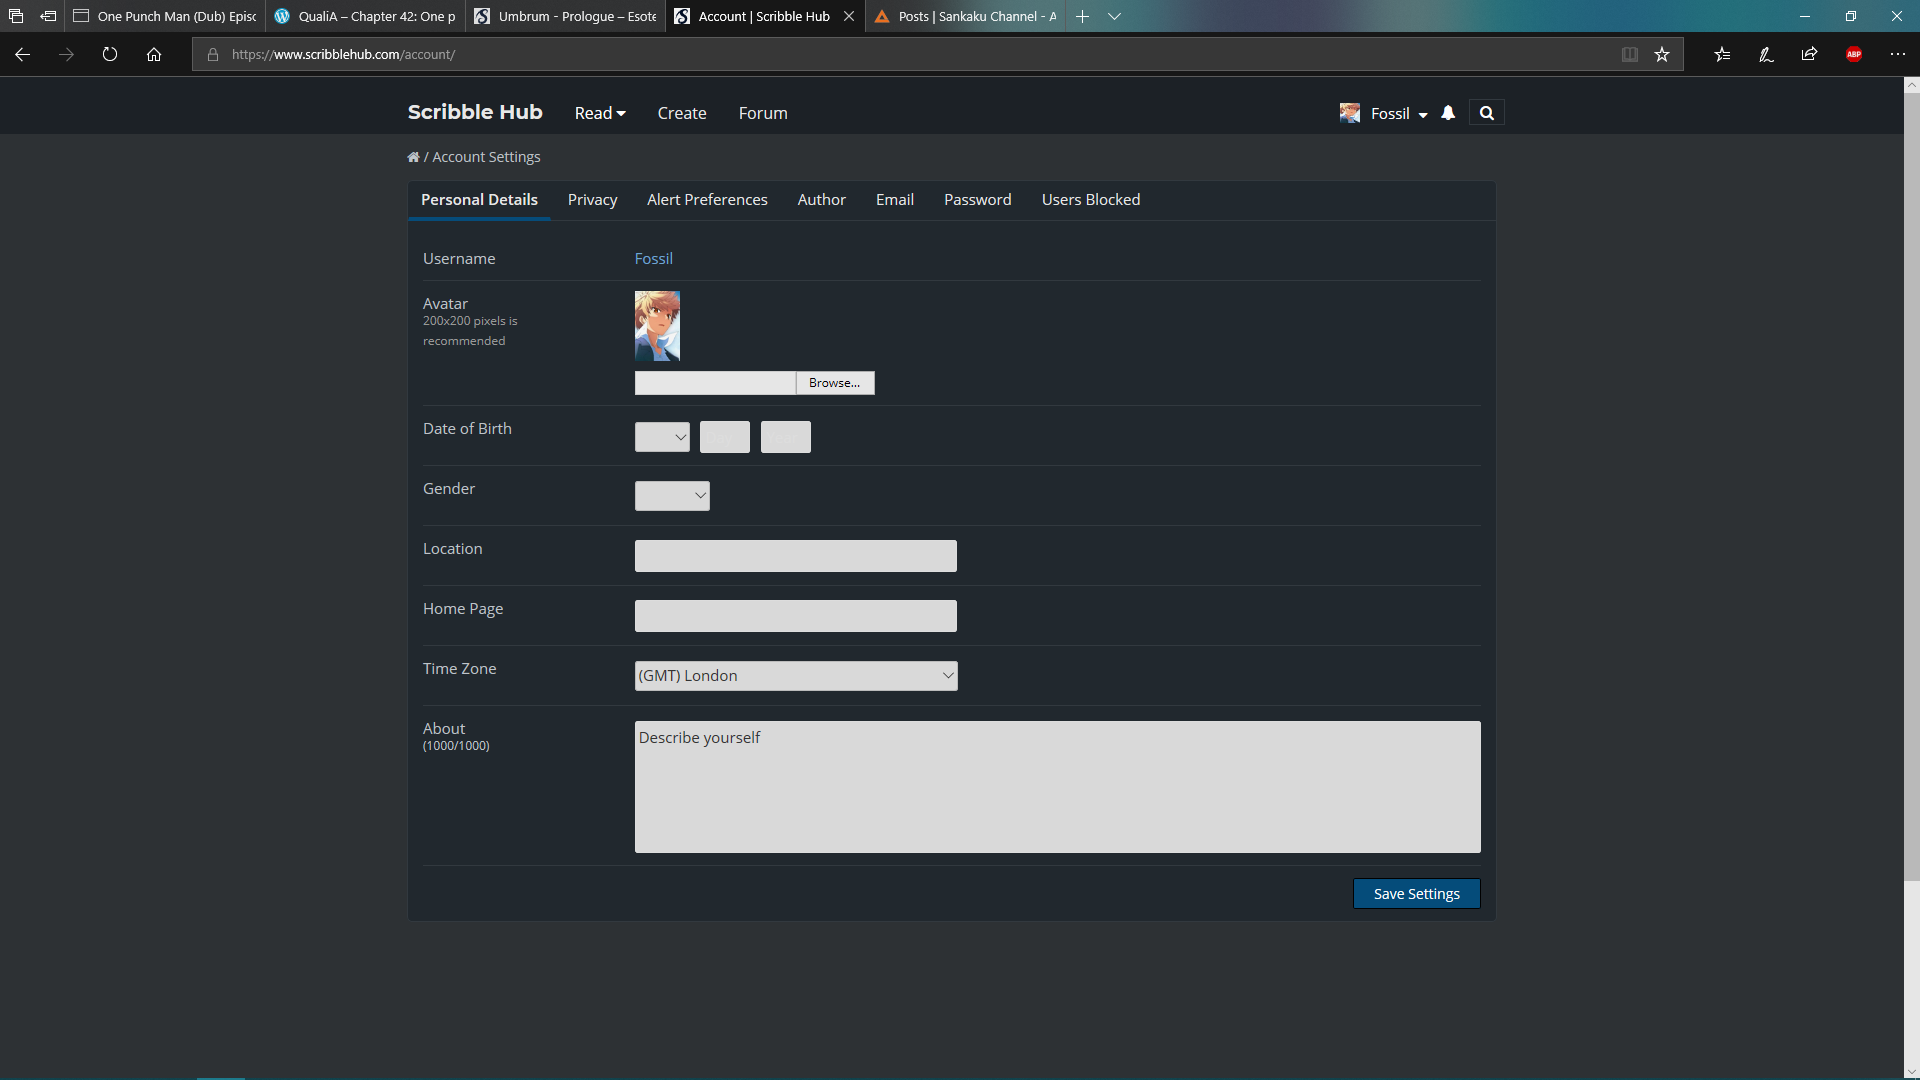Add page to favorites with star icon
This screenshot has height=1080, width=1920.
pyautogui.click(x=1663, y=54)
